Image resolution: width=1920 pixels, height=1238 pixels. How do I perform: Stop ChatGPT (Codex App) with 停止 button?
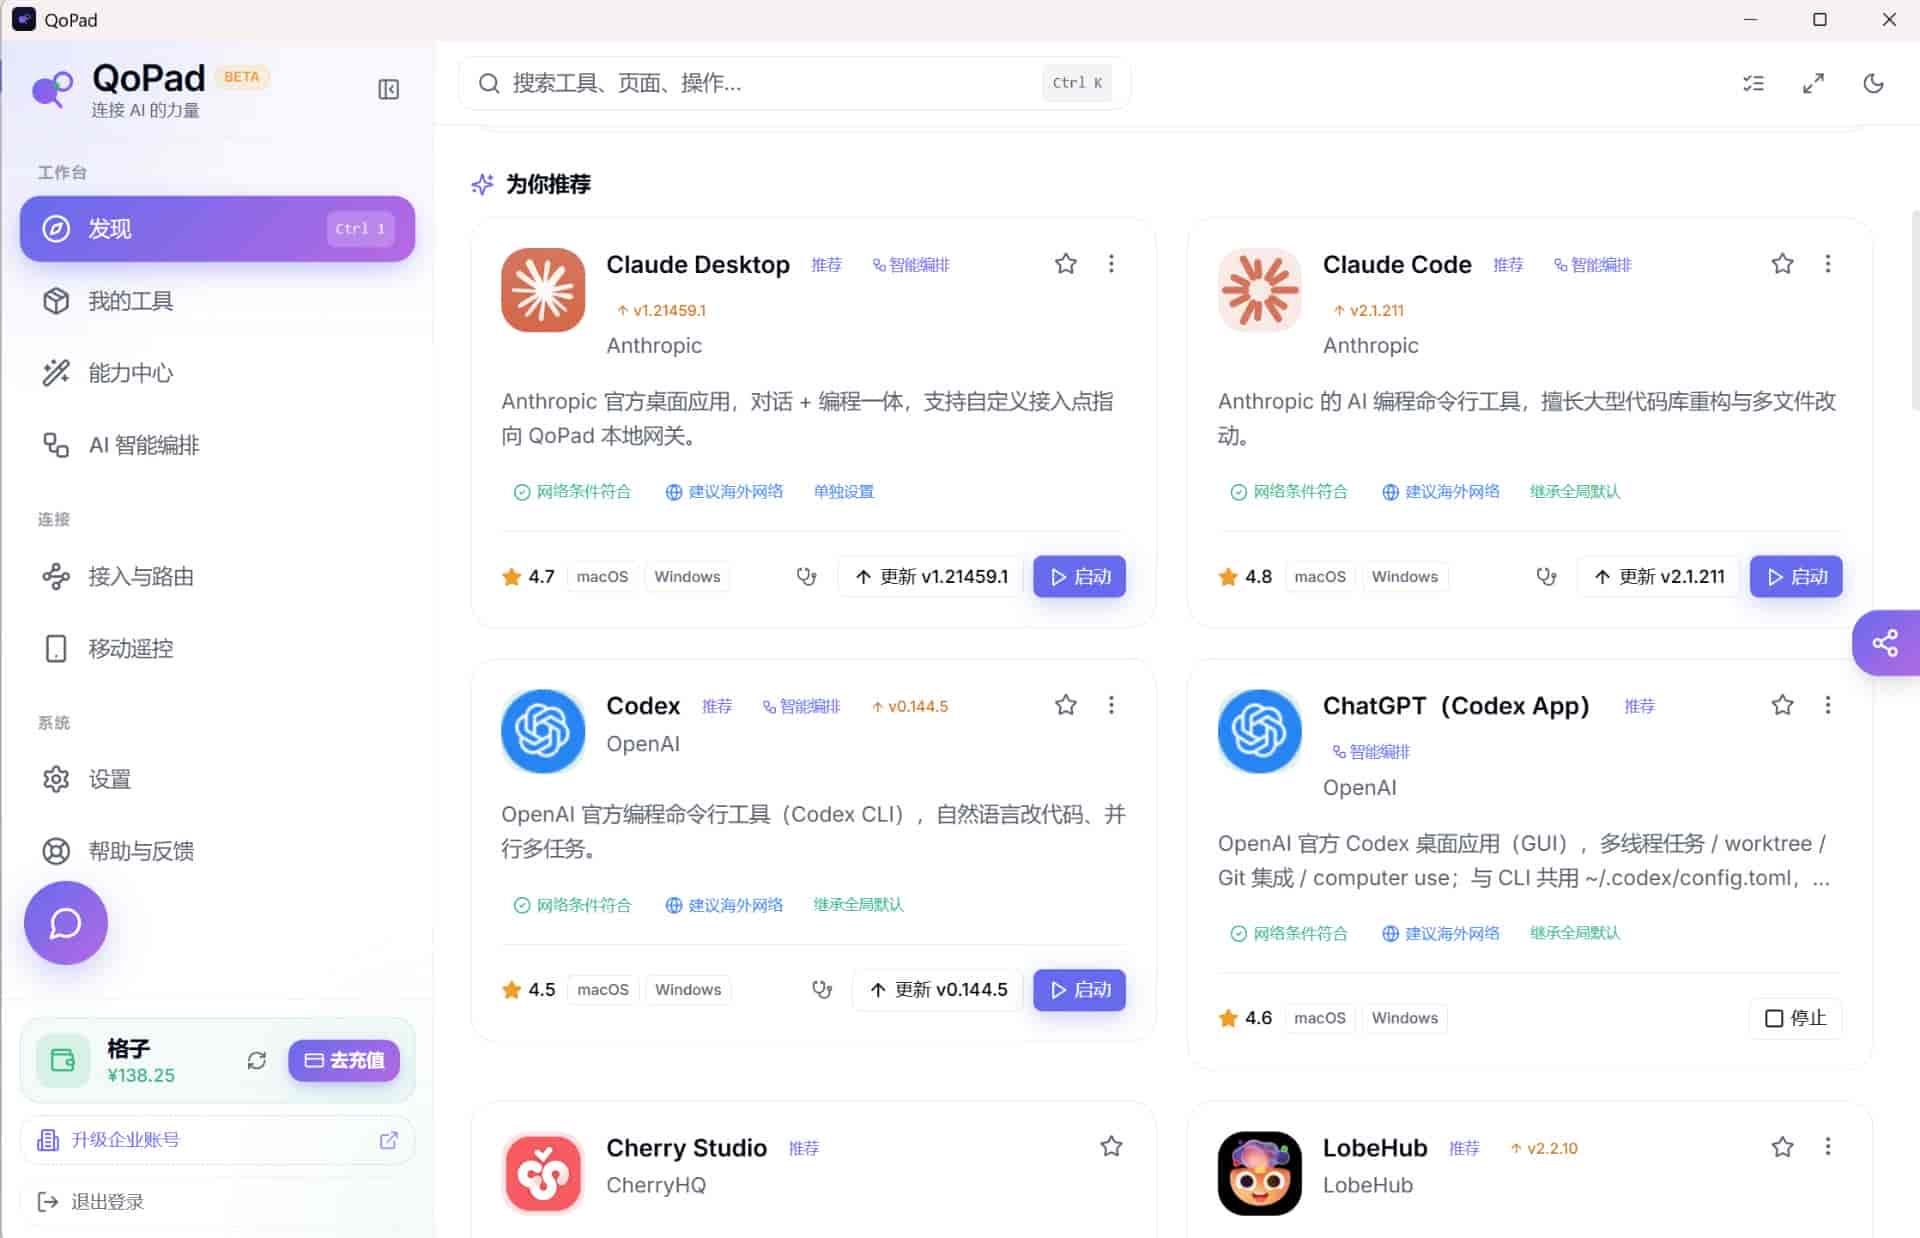pos(1796,1018)
